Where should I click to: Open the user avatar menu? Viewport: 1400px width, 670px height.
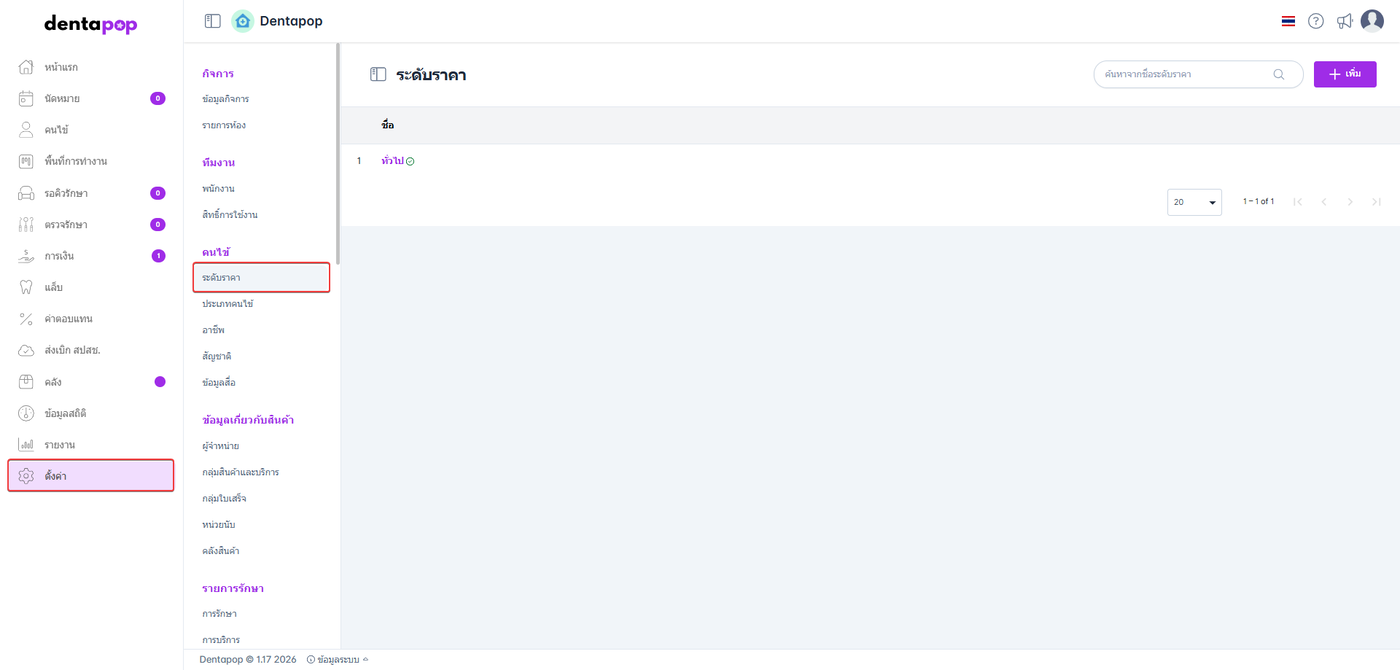[x=1372, y=21]
